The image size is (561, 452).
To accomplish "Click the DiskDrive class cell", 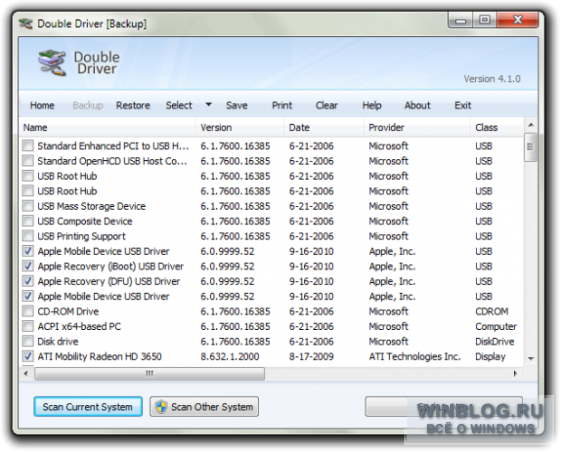I will [x=495, y=341].
